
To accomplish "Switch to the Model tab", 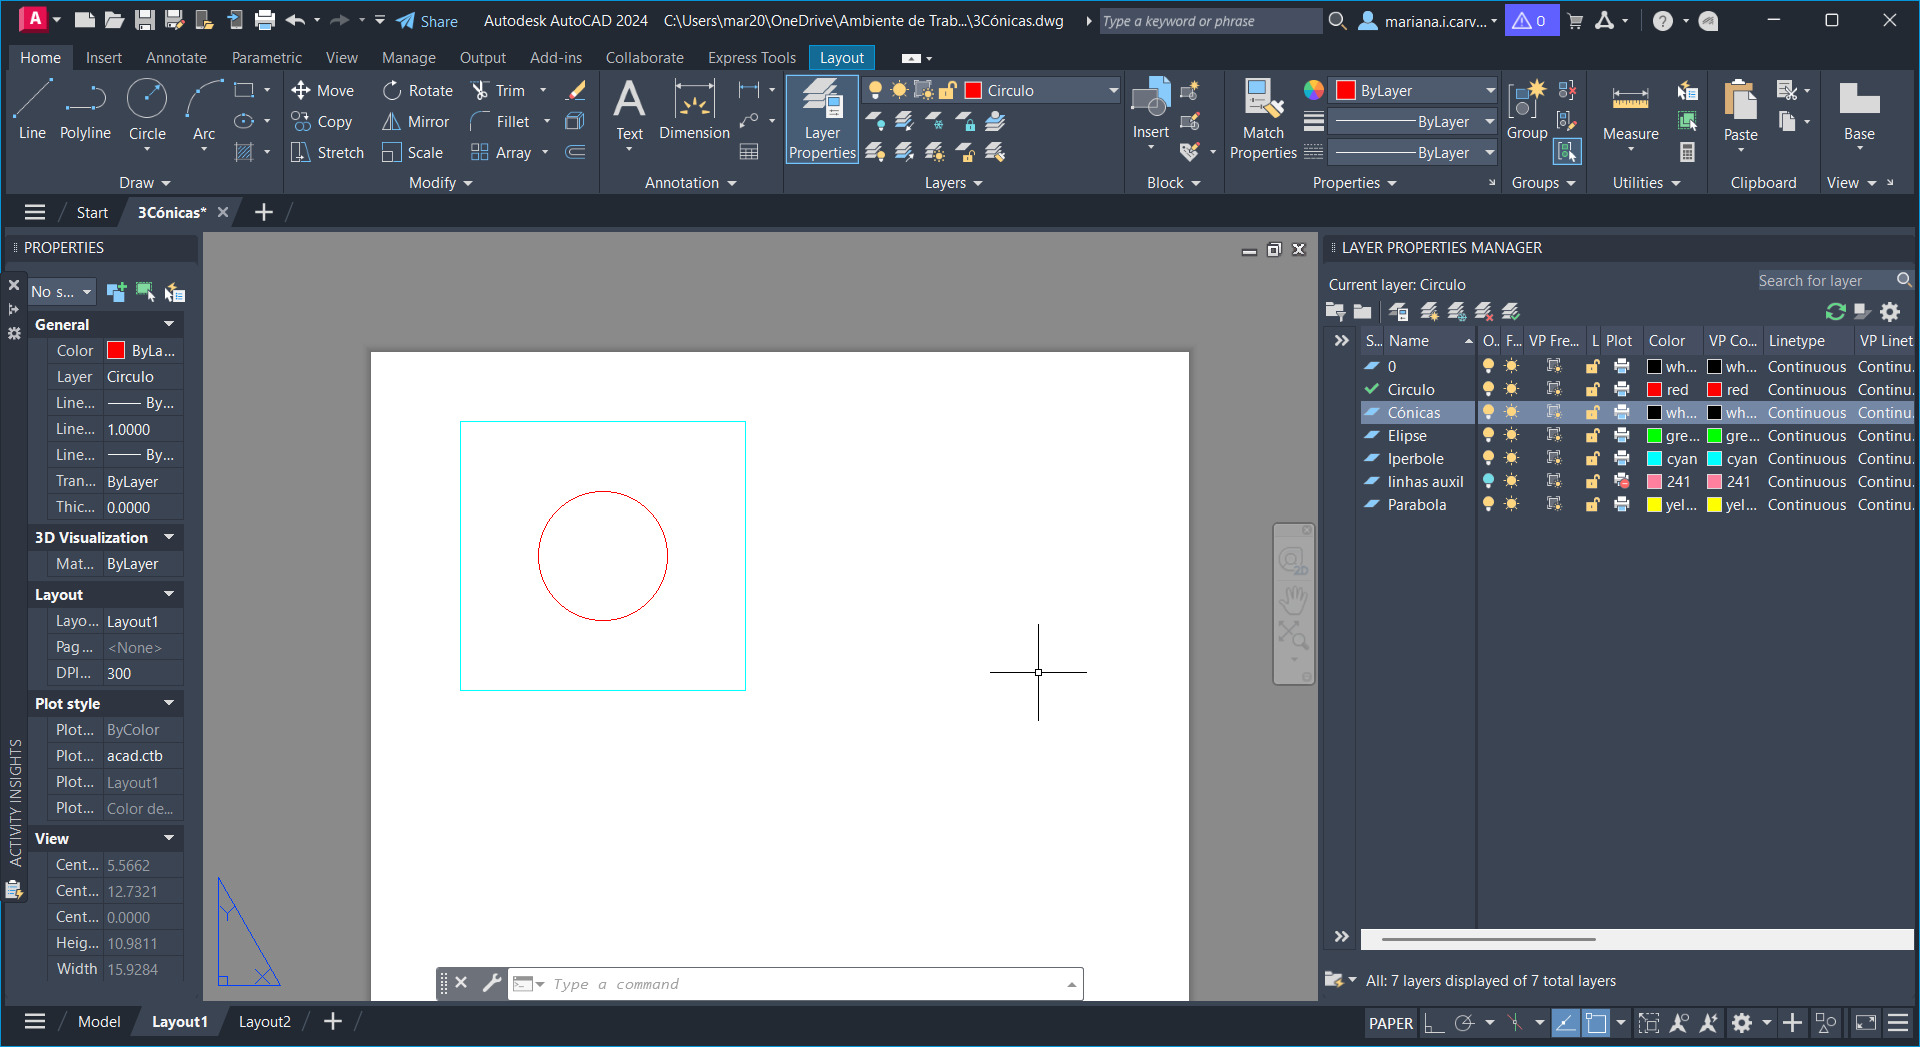I will [99, 1021].
